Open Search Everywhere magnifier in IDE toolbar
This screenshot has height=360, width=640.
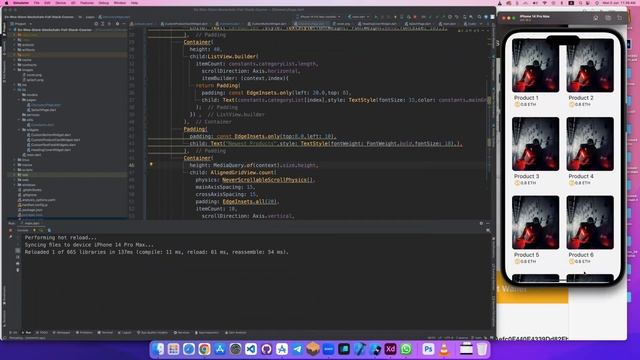click(x=479, y=17)
